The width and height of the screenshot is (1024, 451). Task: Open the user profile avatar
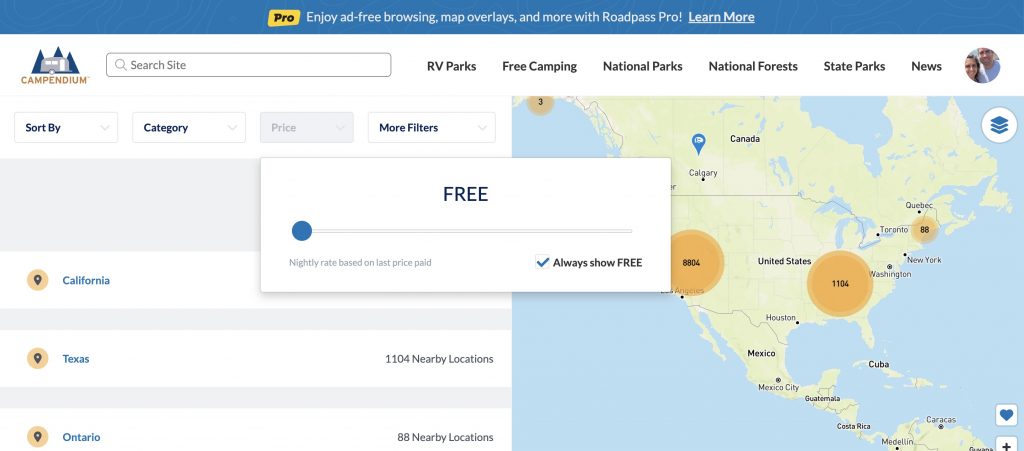982,65
